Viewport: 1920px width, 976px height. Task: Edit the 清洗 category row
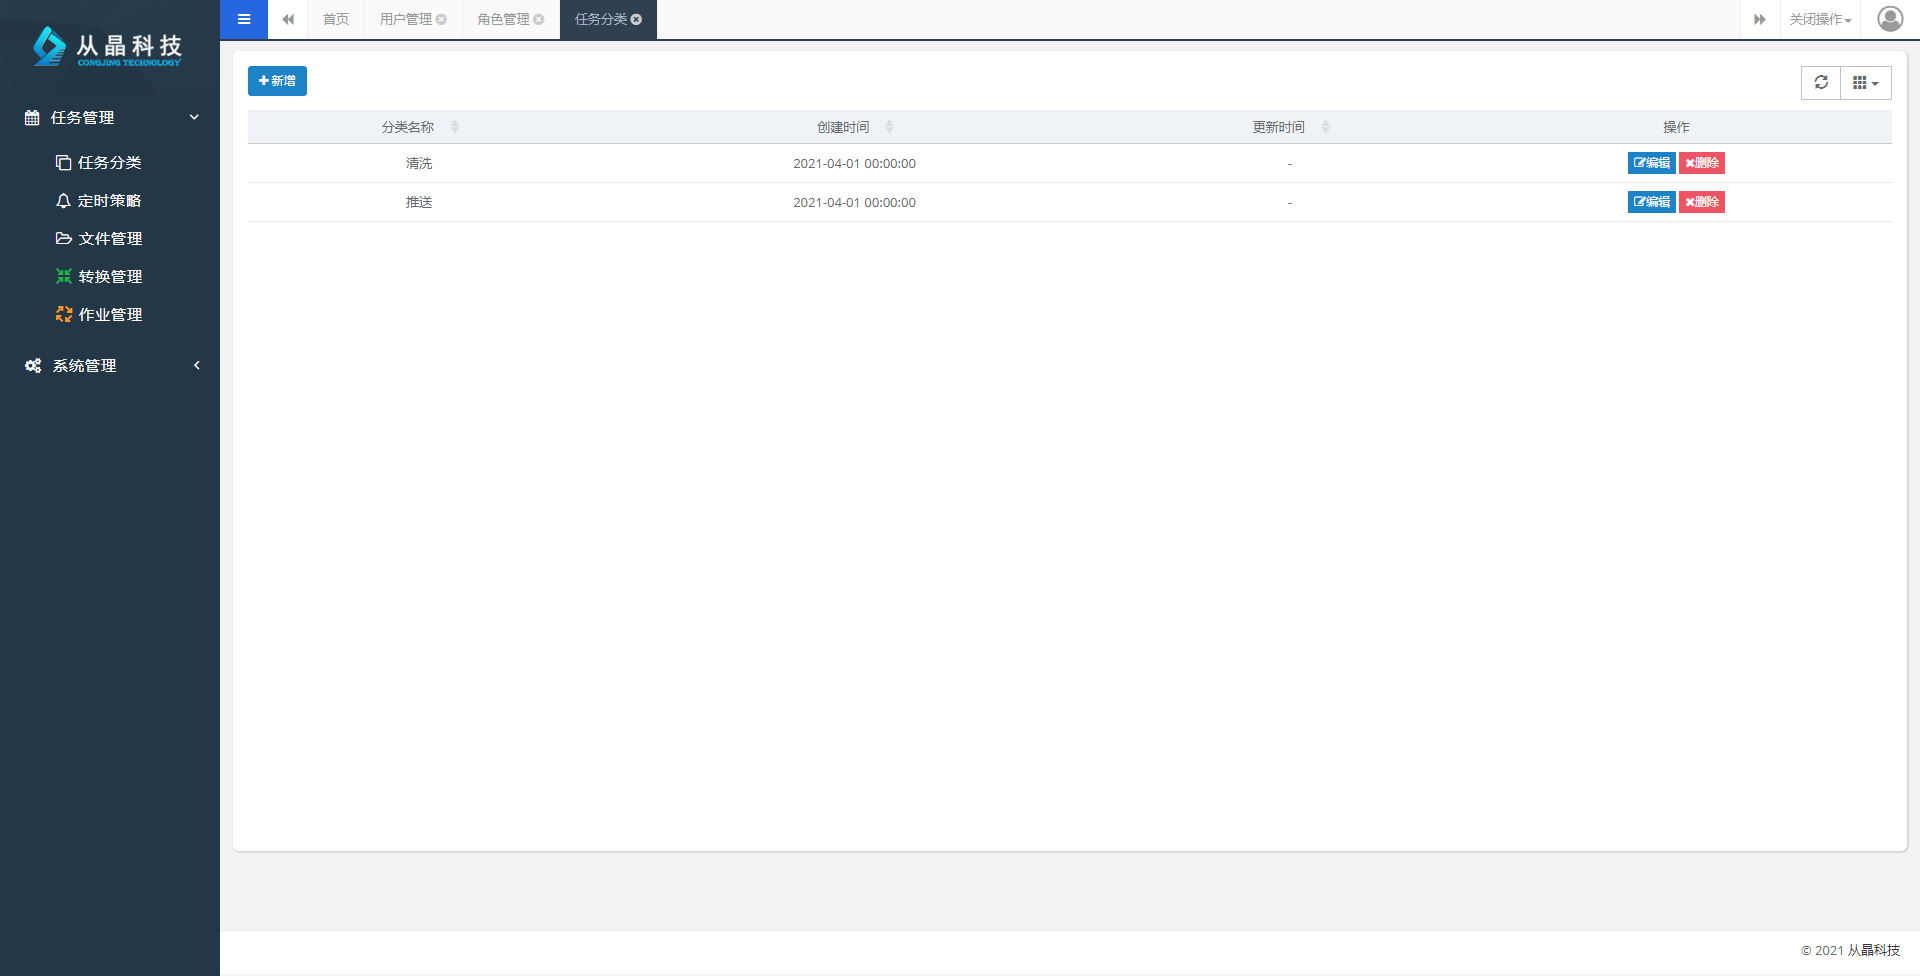(x=1651, y=163)
